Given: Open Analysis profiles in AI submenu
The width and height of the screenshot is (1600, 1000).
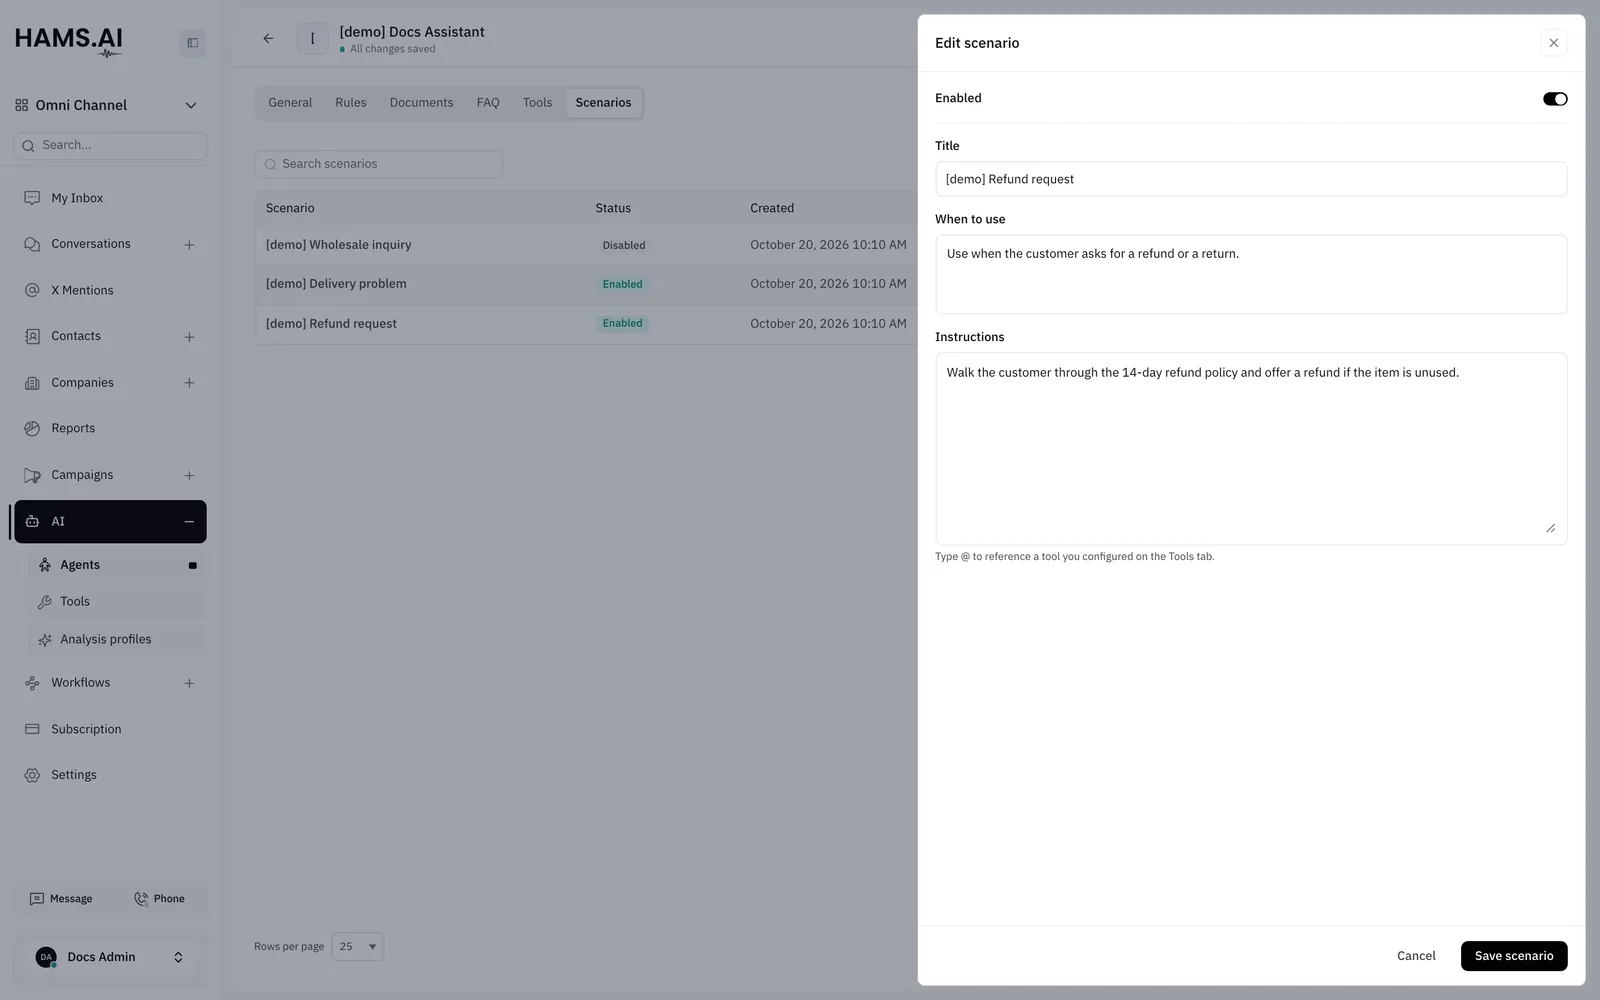Looking at the screenshot, I should (116, 639).
